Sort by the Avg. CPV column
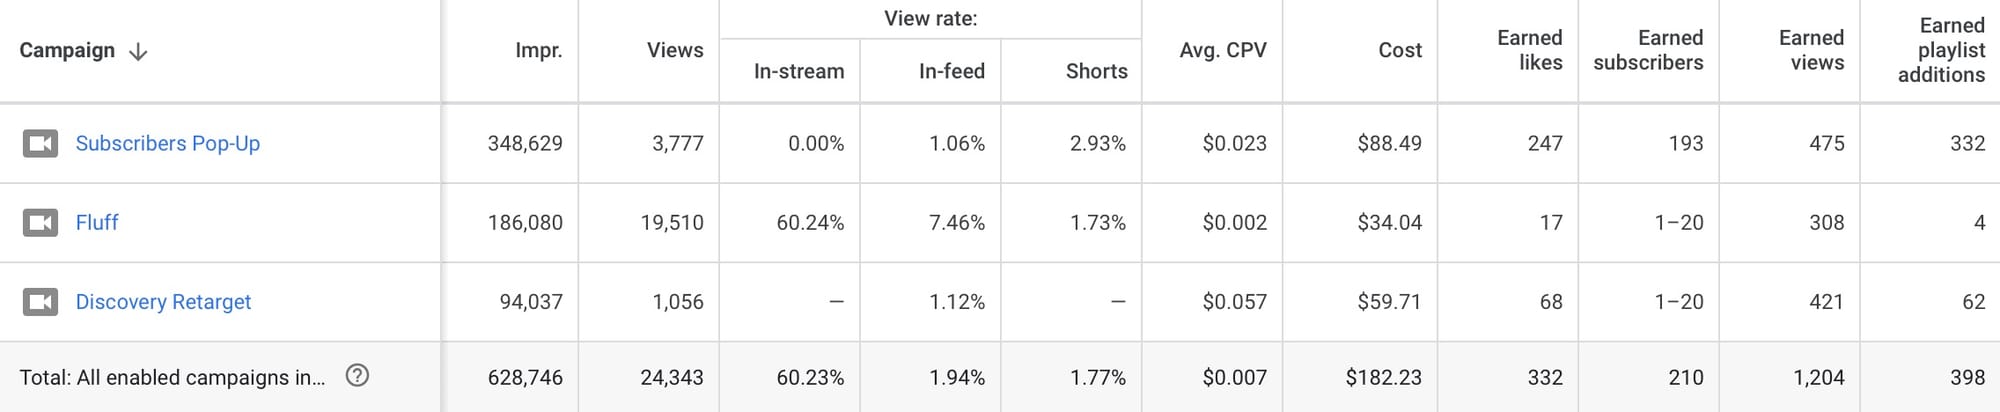The height and width of the screenshot is (412, 2000). tap(1222, 50)
